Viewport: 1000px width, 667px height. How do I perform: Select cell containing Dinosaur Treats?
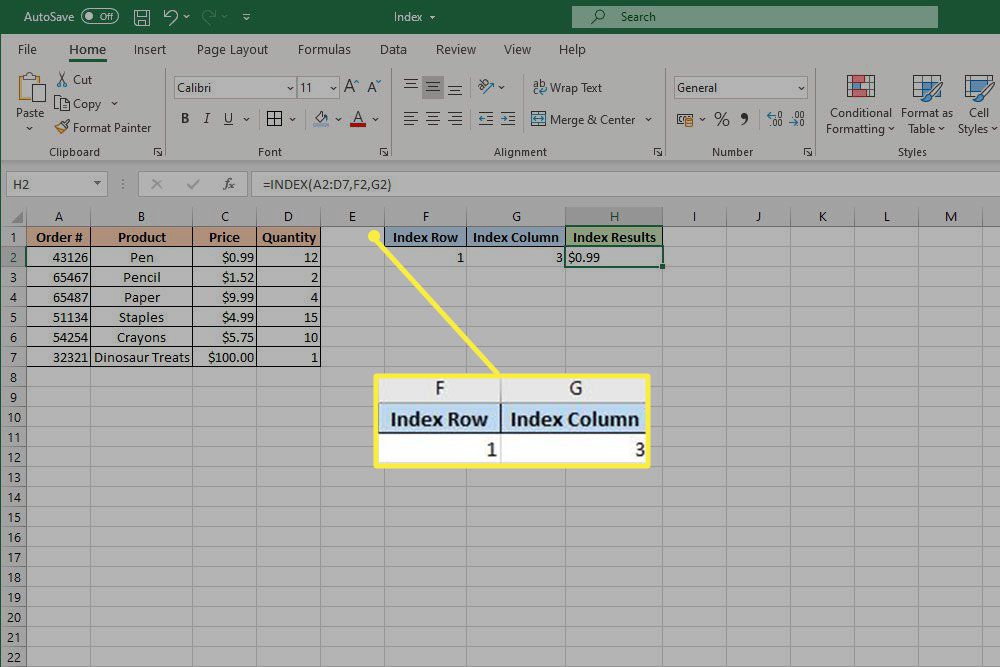[142, 357]
